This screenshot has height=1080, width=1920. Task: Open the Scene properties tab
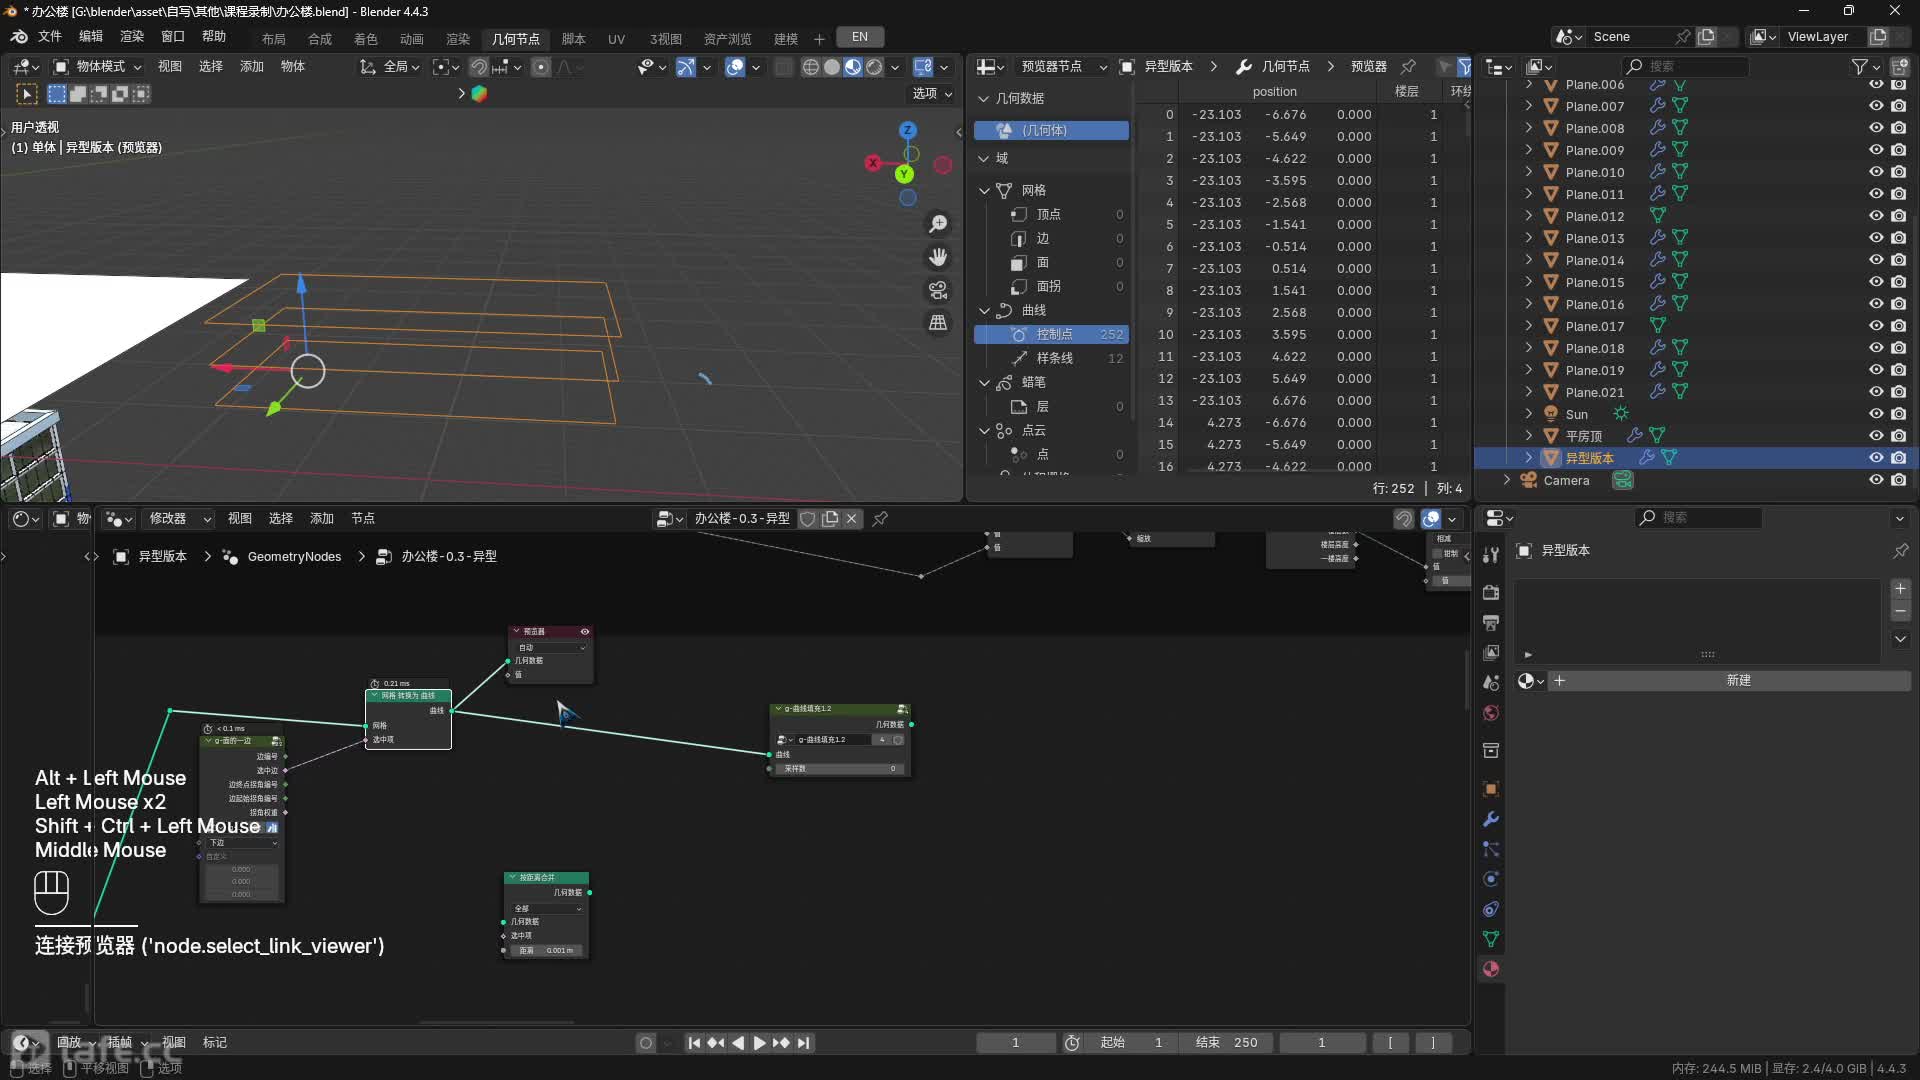point(1491,683)
